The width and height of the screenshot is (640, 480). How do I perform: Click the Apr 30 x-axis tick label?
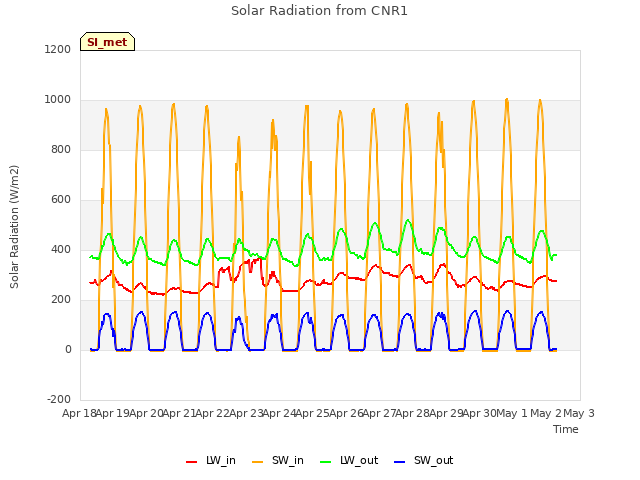tap(479, 413)
